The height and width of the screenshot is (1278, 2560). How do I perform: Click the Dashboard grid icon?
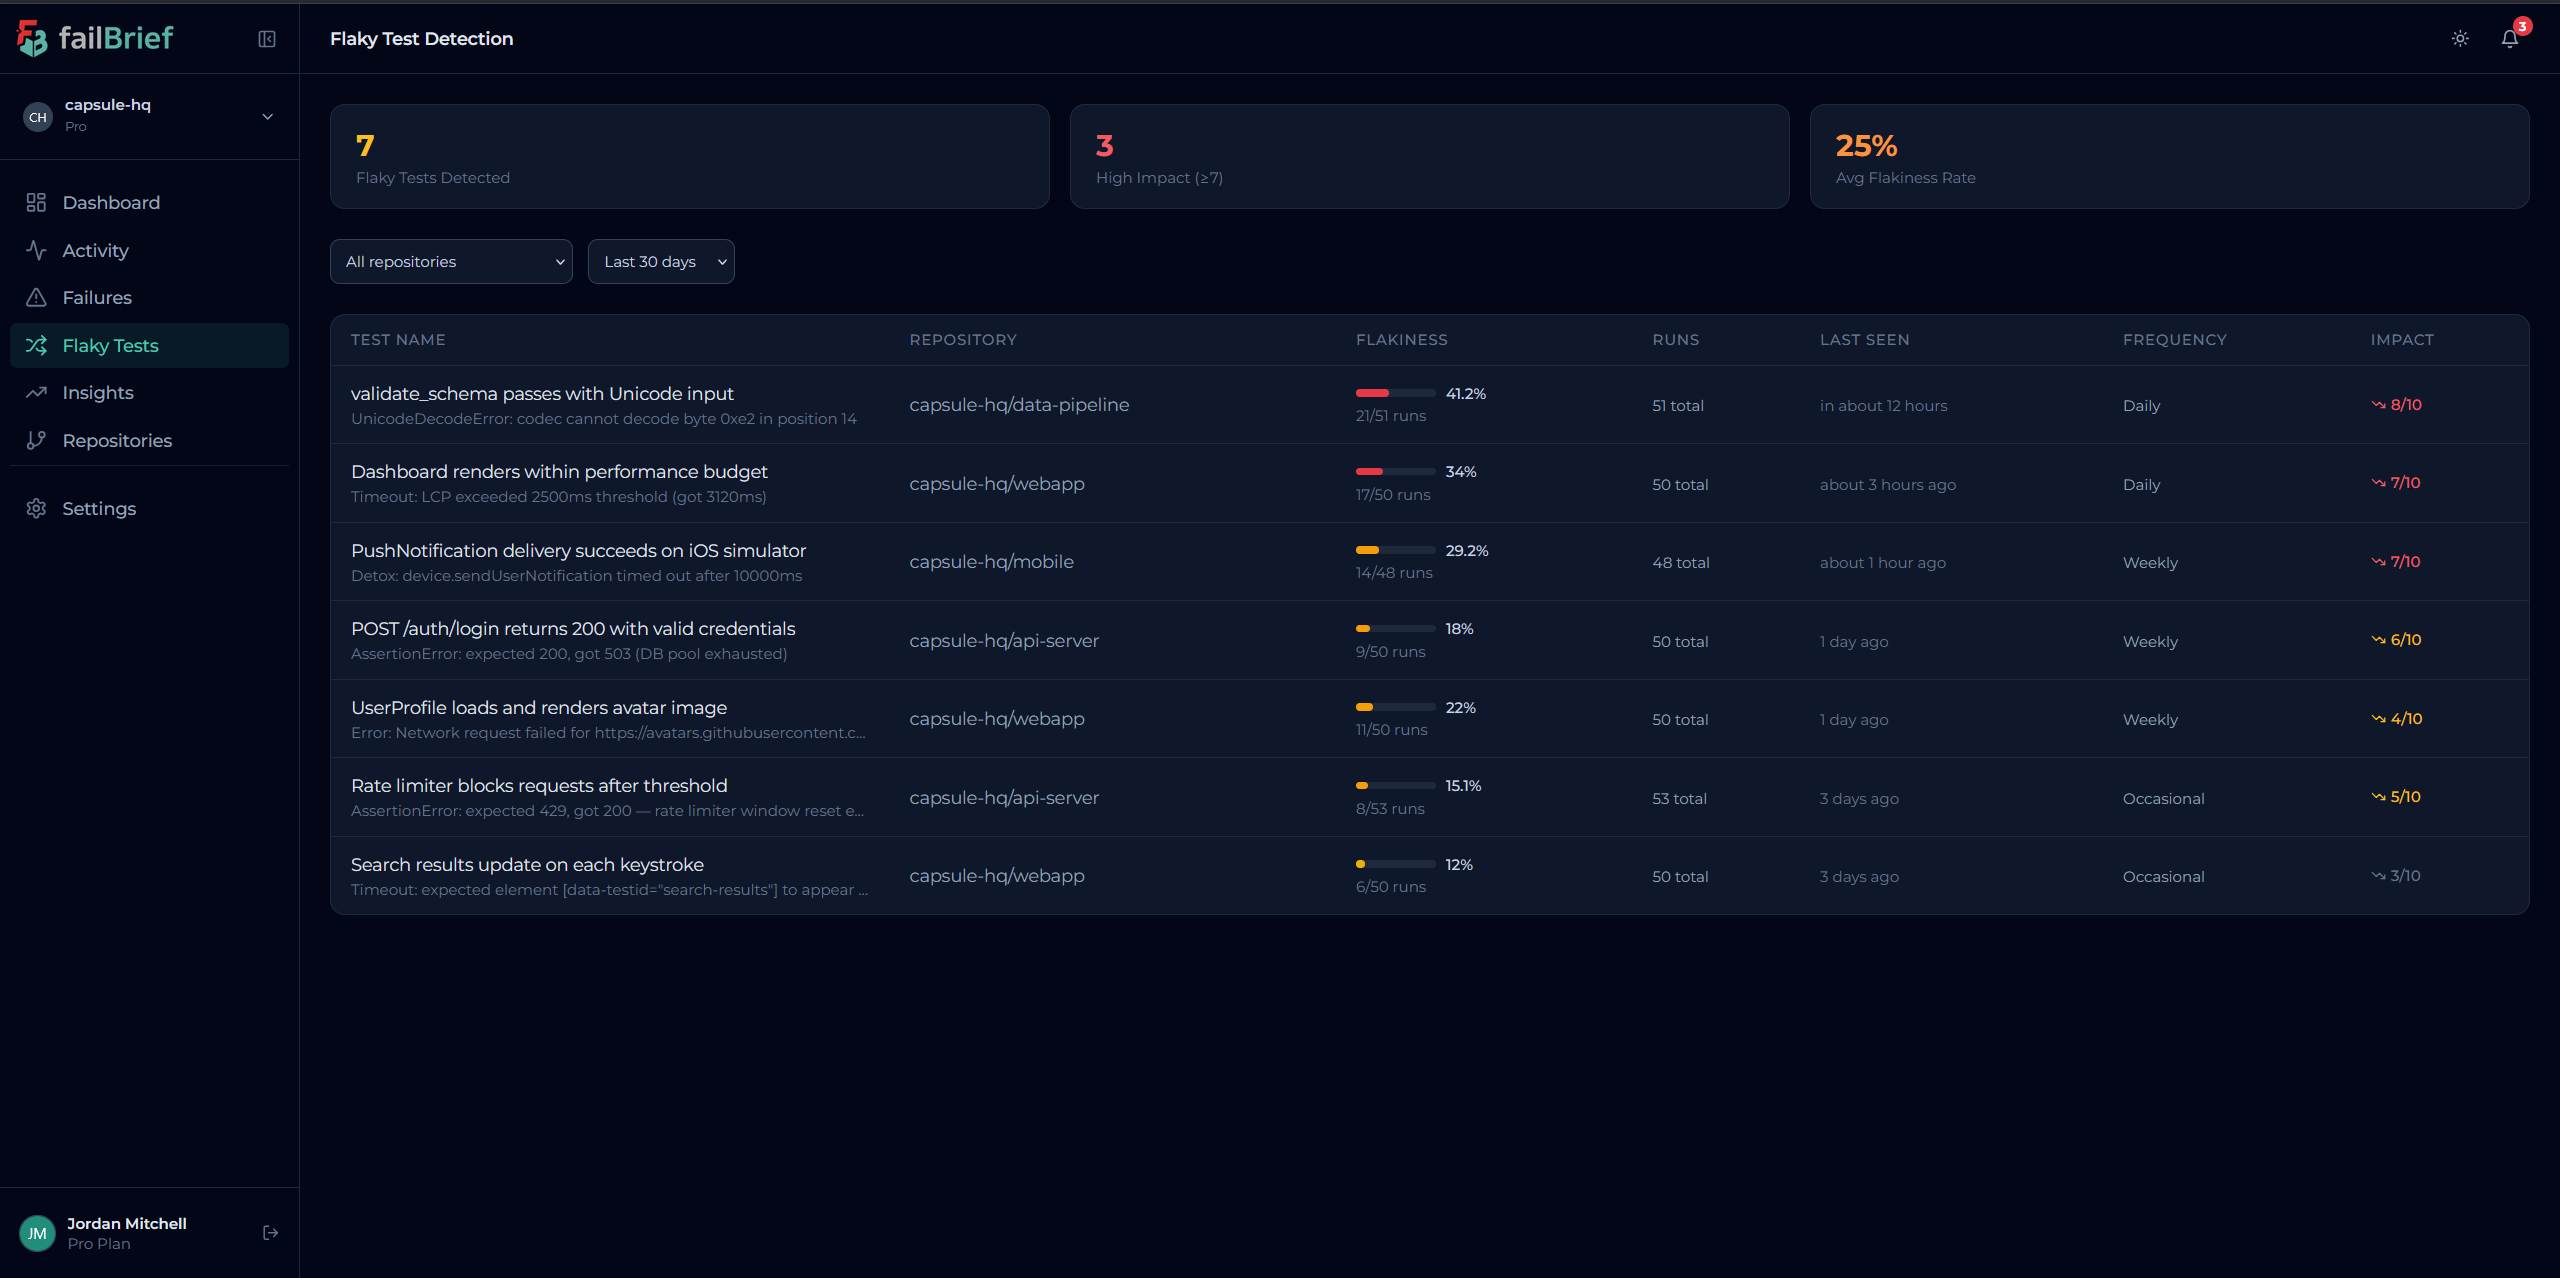tap(36, 203)
